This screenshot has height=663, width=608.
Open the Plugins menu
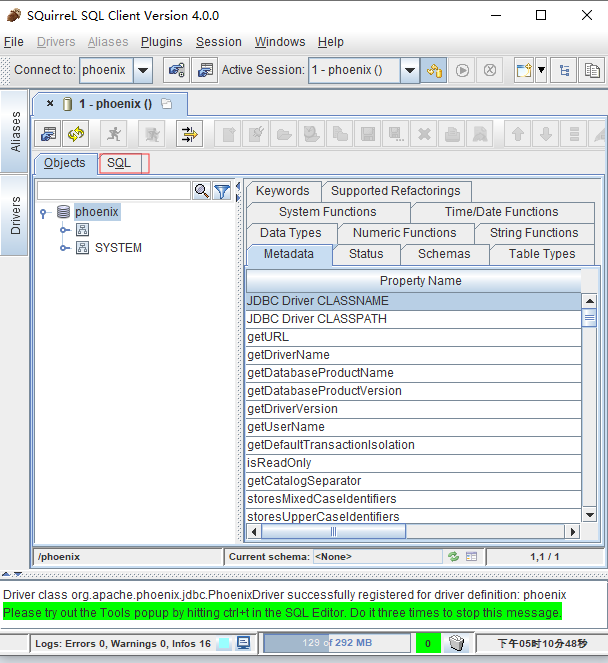coord(161,42)
